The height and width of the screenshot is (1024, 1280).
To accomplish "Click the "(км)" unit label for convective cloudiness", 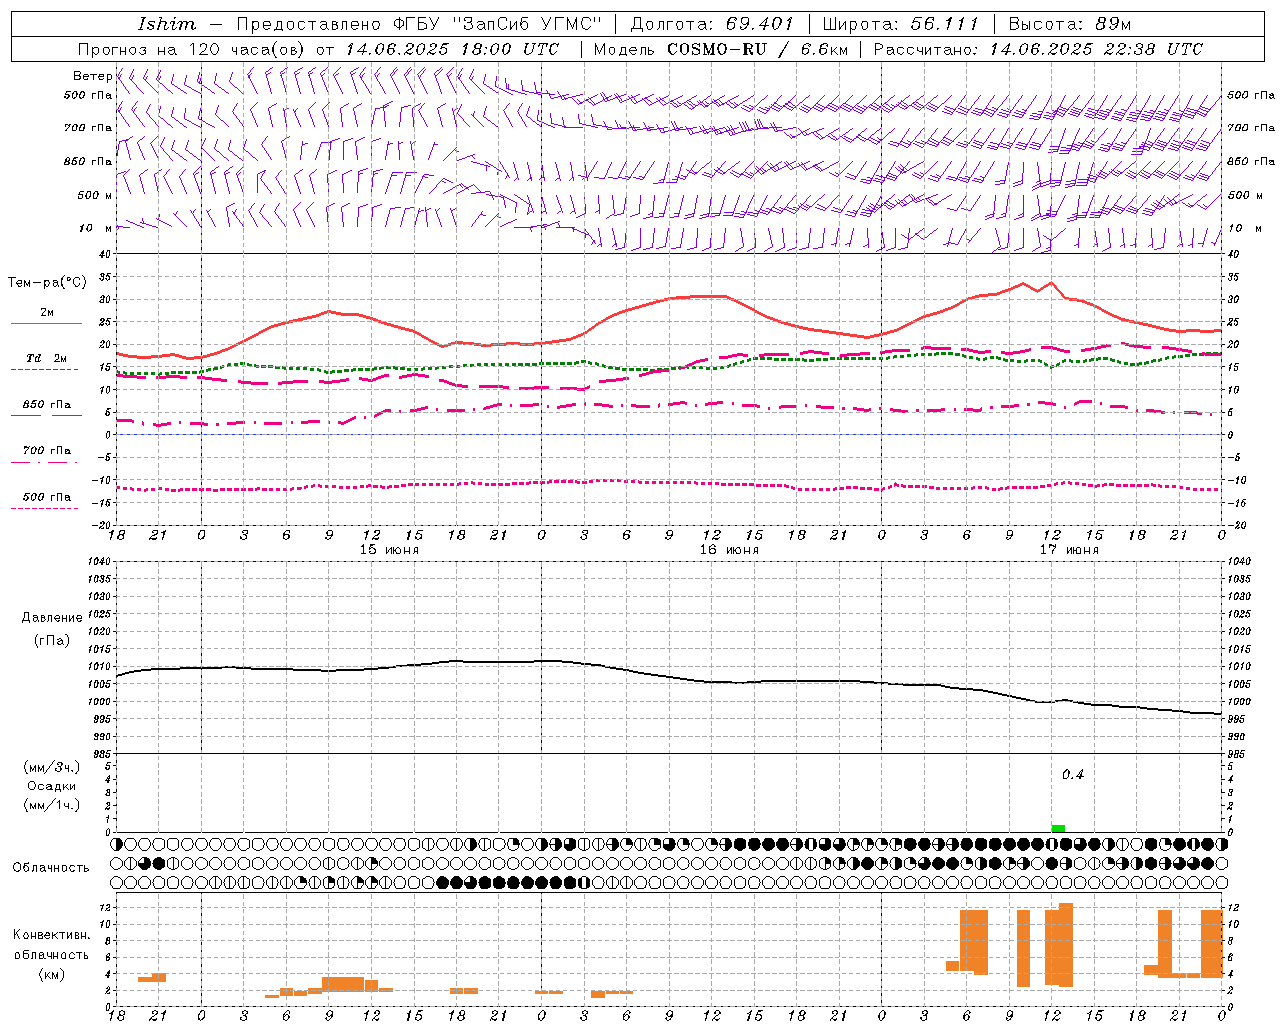I will pyautogui.click(x=51, y=974).
